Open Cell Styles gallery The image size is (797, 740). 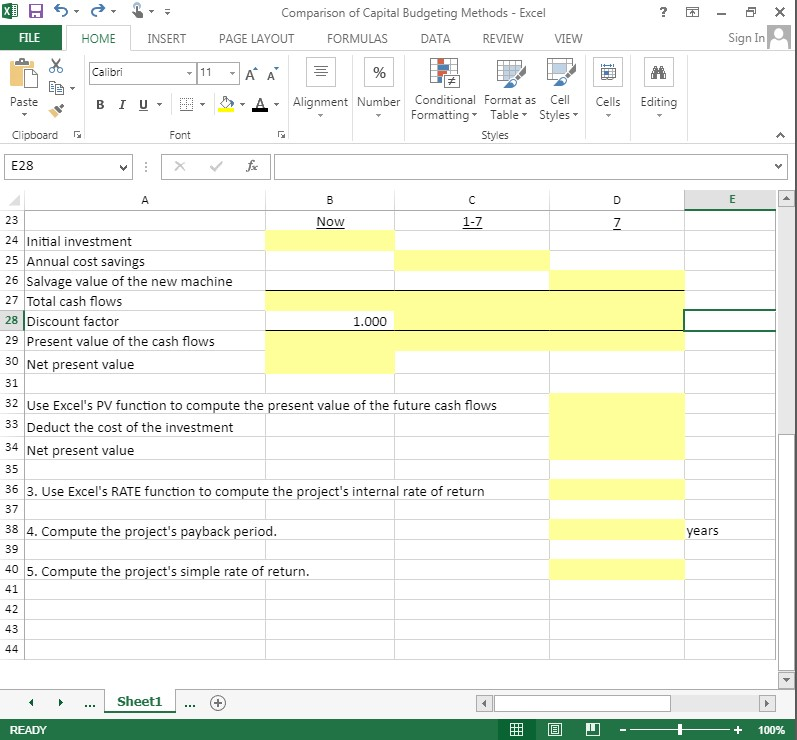(x=559, y=89)
